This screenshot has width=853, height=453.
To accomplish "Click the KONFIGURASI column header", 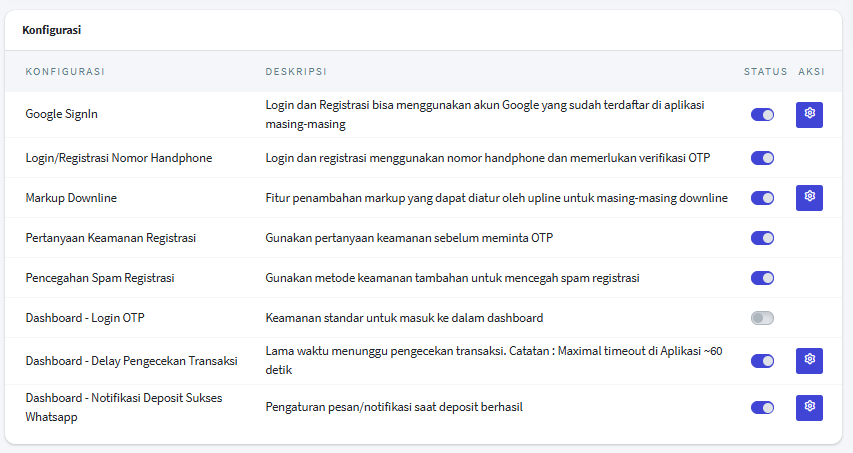I will click(x=65, y=71).
